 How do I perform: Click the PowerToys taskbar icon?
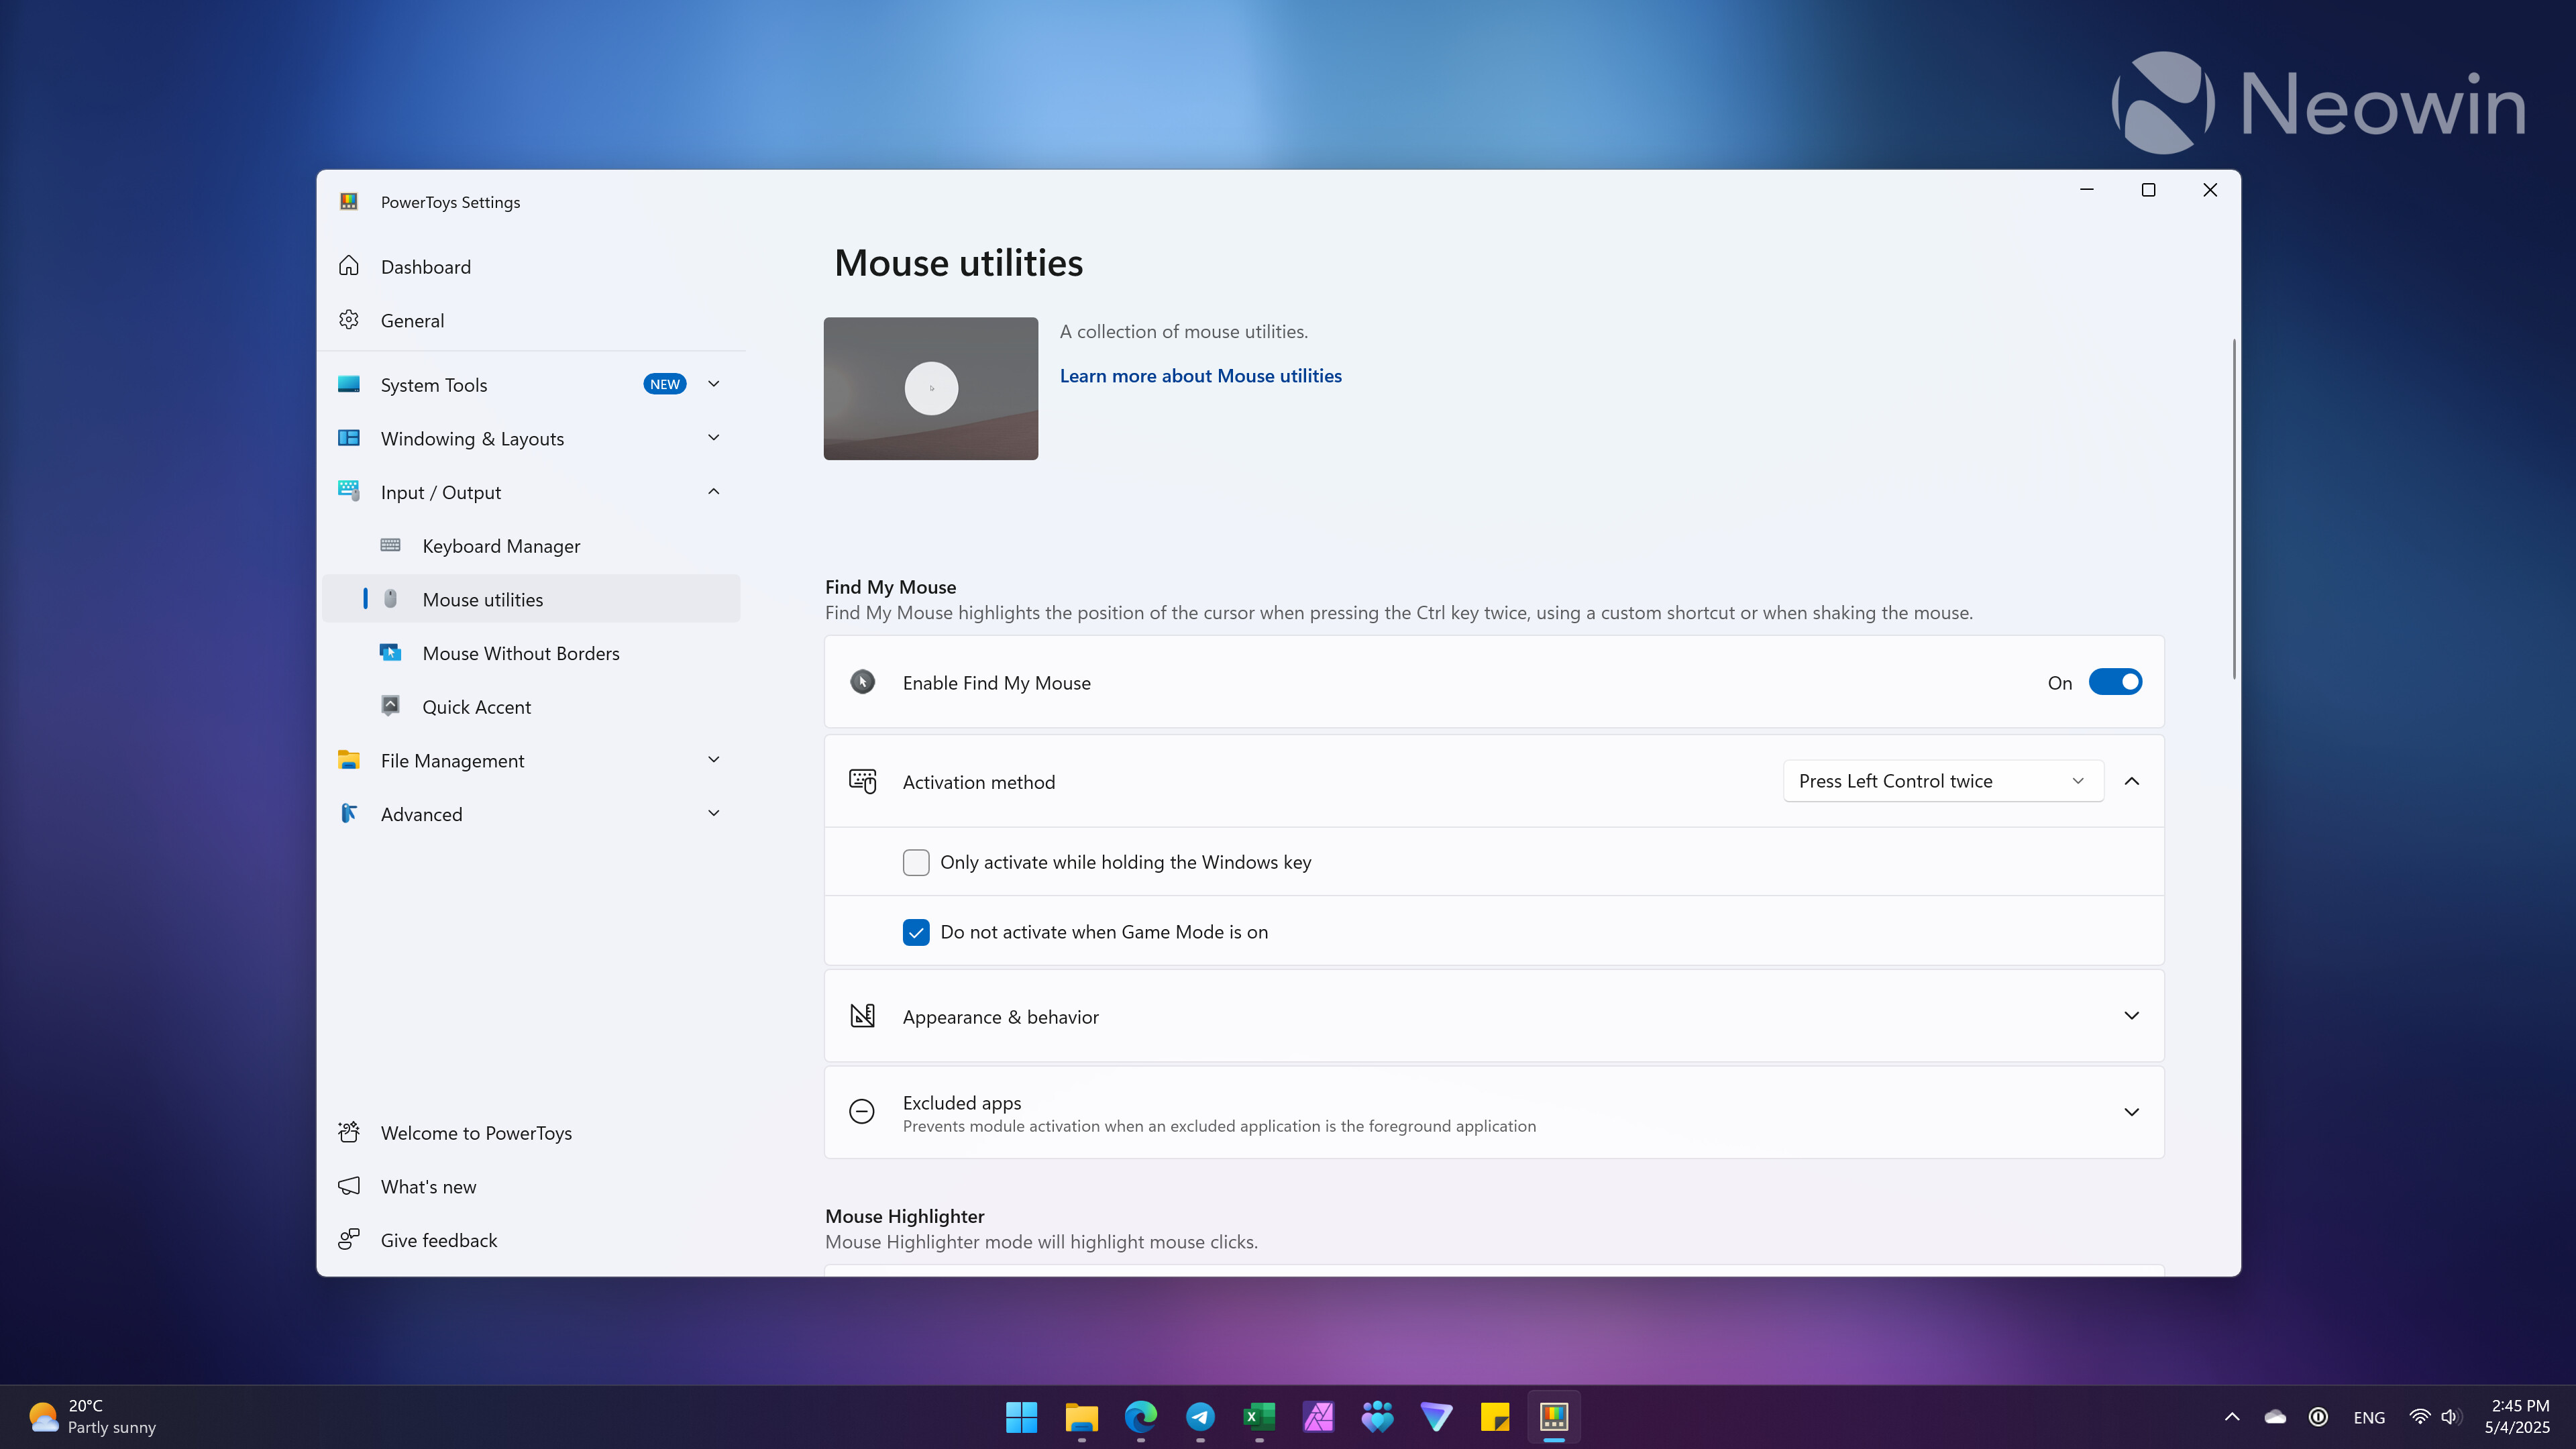coord(1554,1417)
